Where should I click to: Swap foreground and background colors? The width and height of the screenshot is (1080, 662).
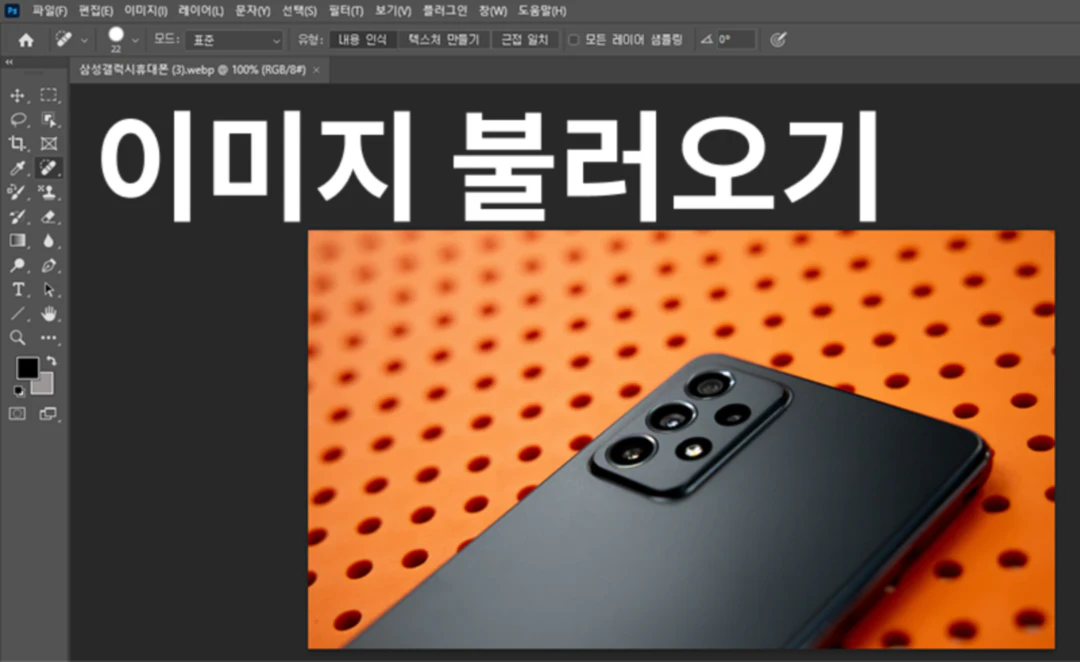[51, 360]
